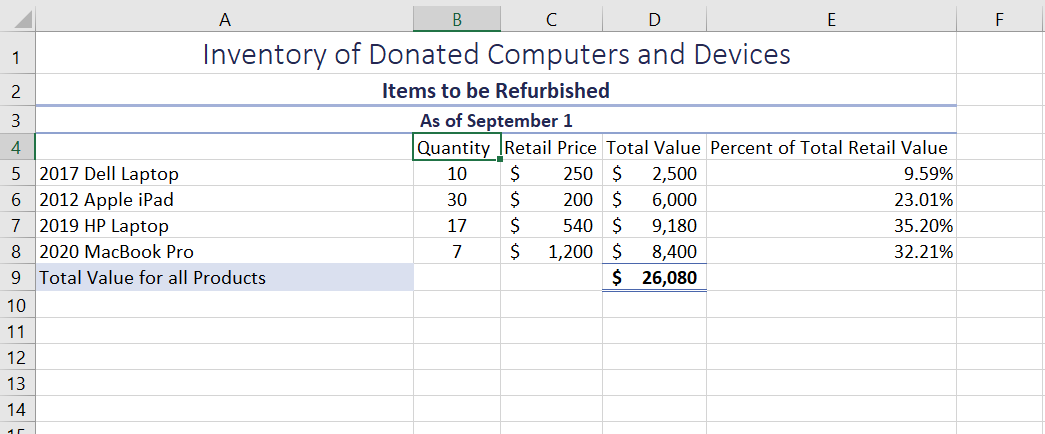Click retail price $540 cell
Image resolution: width=1045 pixels, height=434 pixels.
pyautogui.click(x=551, y=225)
